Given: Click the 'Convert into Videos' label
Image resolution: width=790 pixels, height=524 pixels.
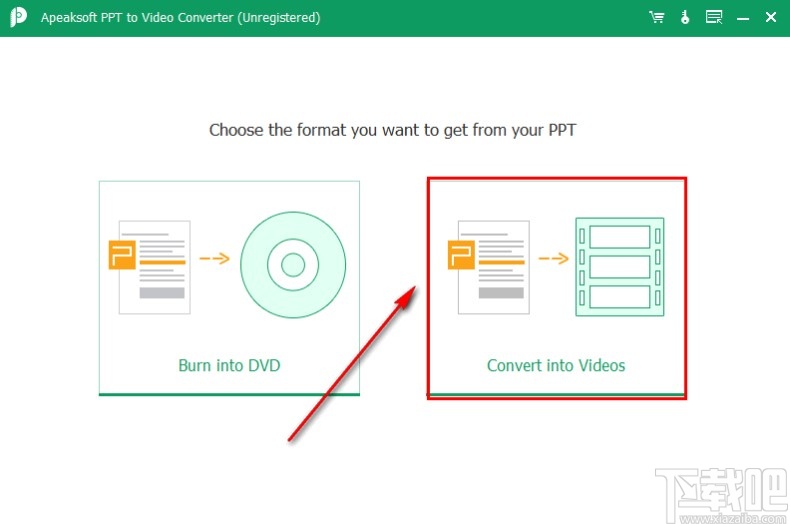Looking at the screenshot, I should [556, 365].
